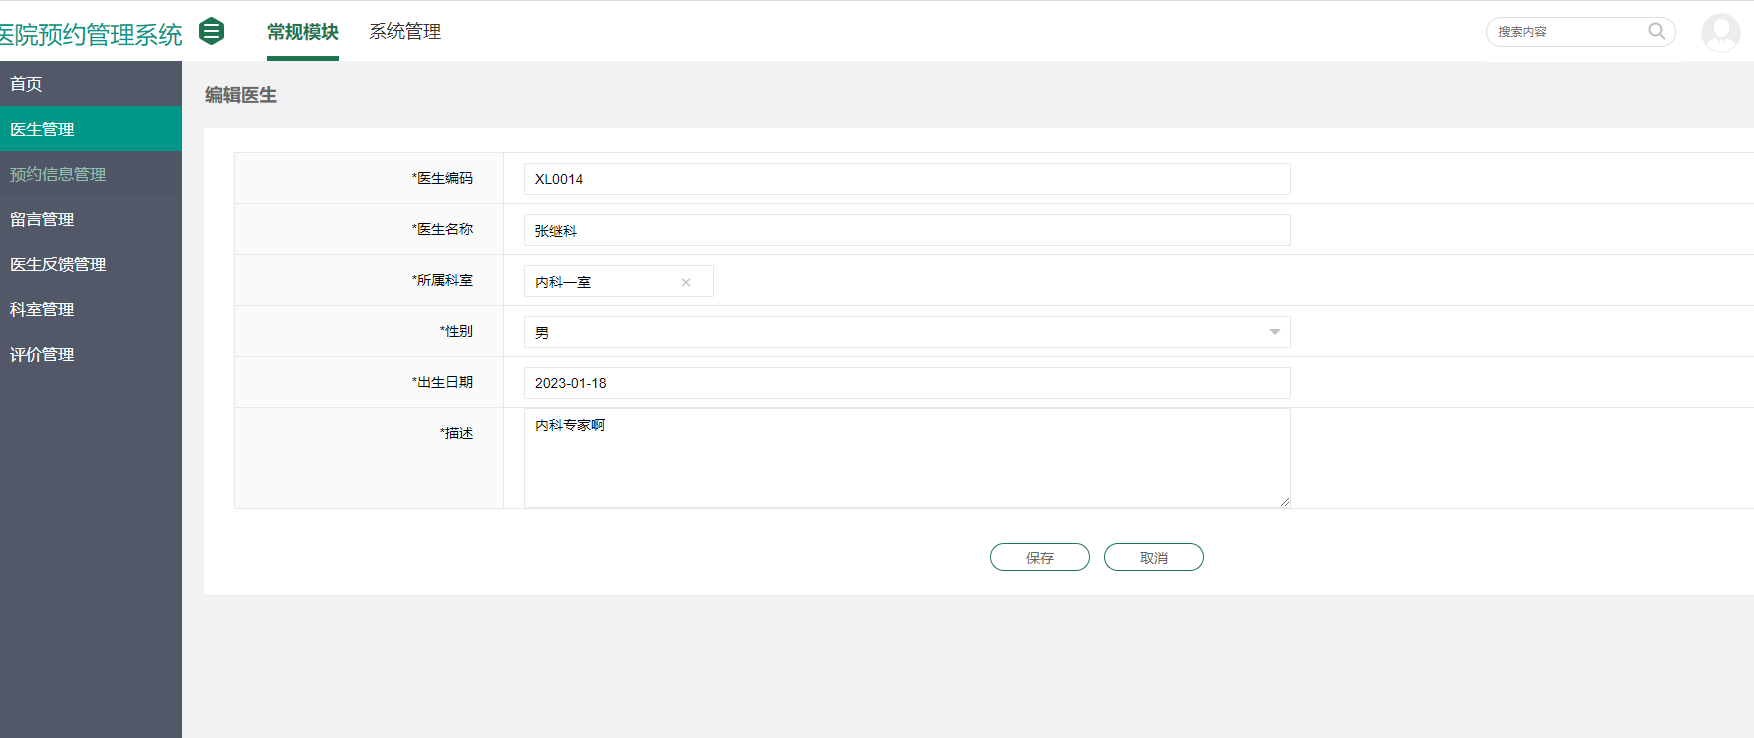The image size is (1754, 738).
Task: Clear the 内科一室 department selection
Action: point(686,282)
